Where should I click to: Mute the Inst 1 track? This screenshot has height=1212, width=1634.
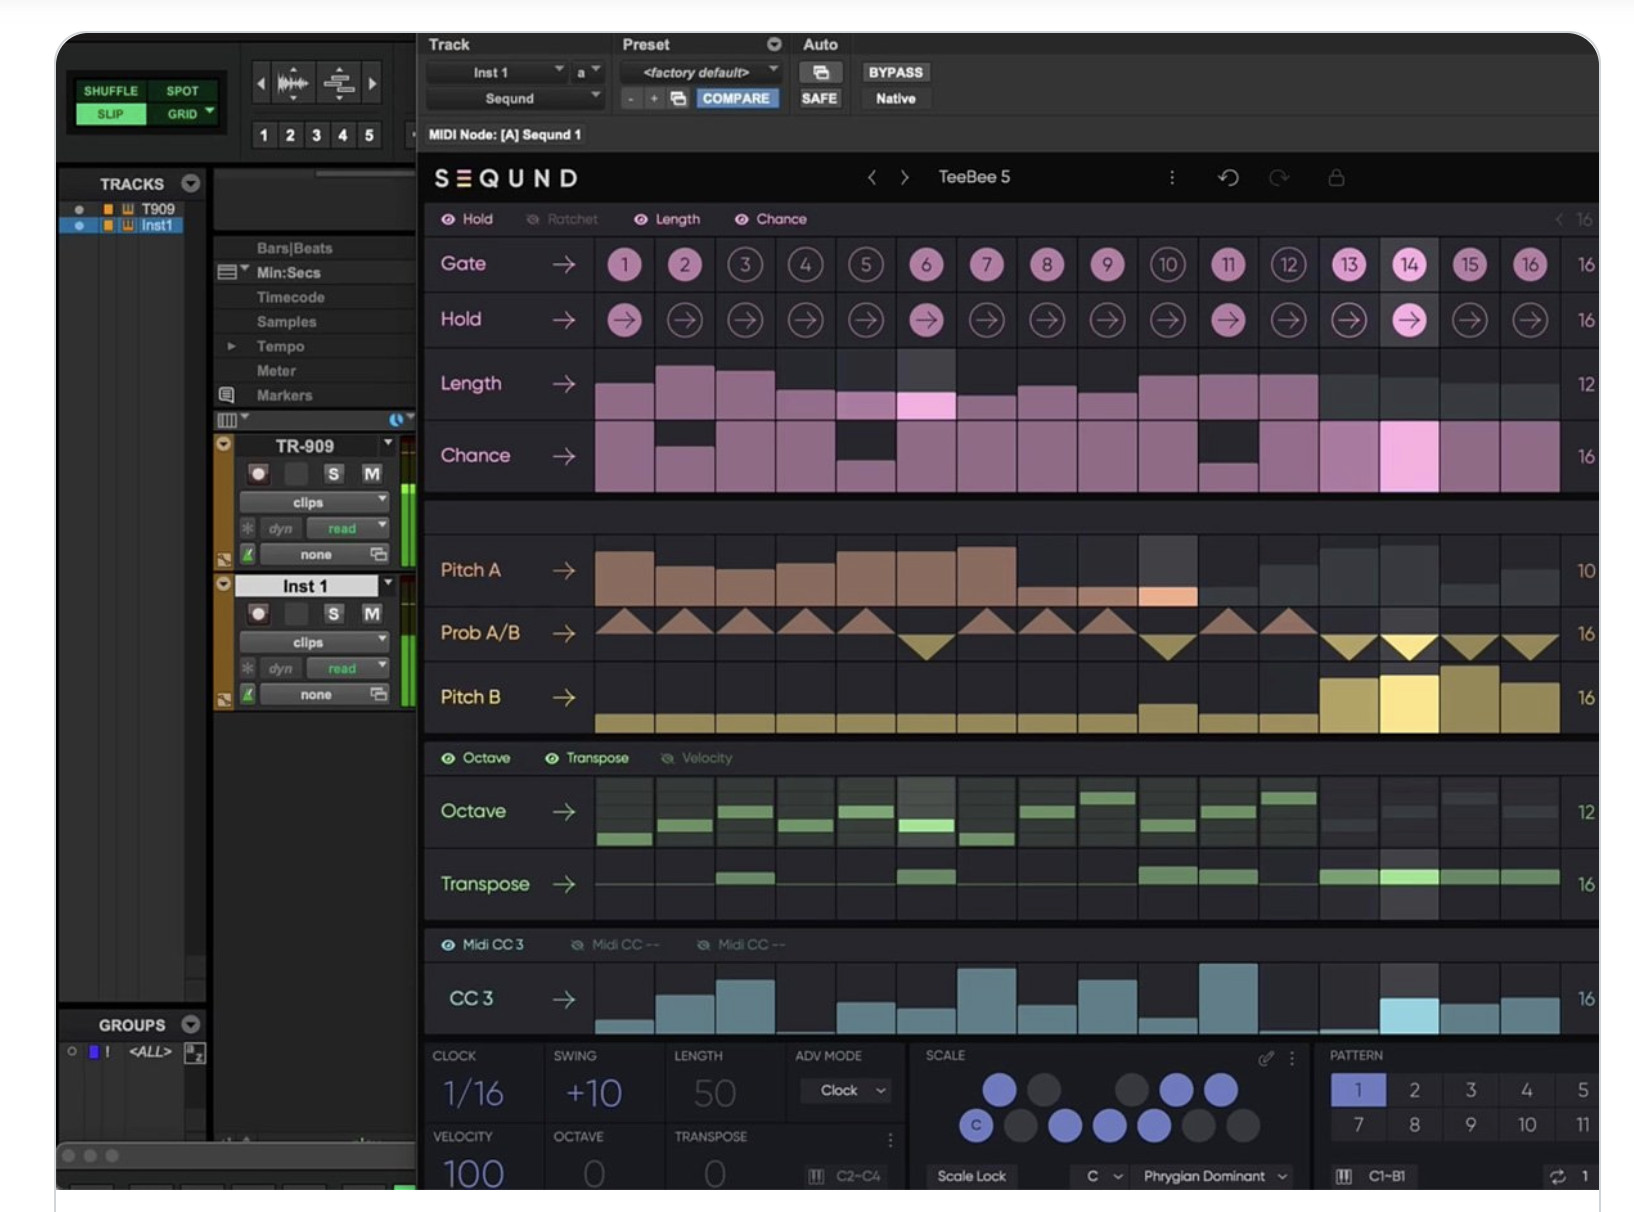(372, 614)
